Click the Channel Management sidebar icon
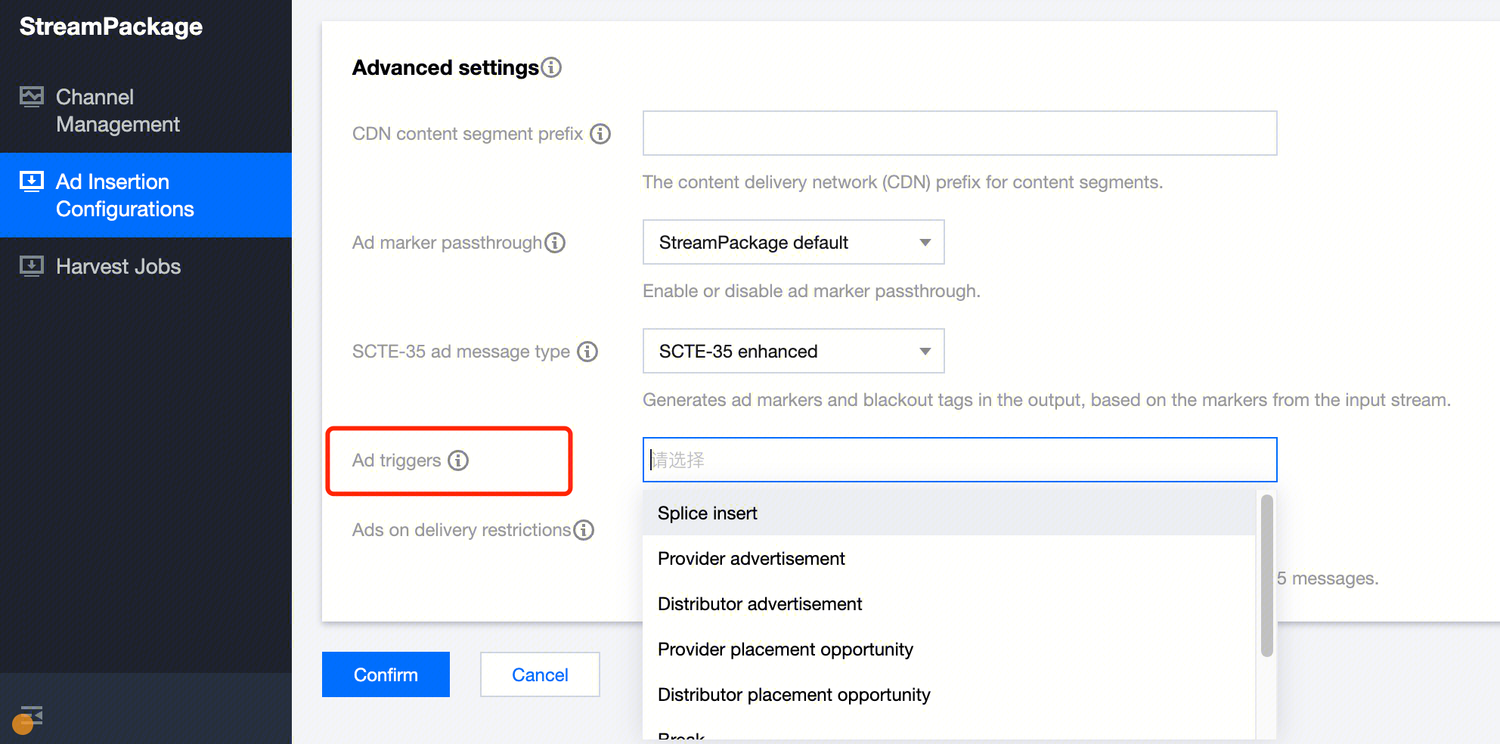The height and width of the screenshot is (744, 1500). [x=32, y=97]
